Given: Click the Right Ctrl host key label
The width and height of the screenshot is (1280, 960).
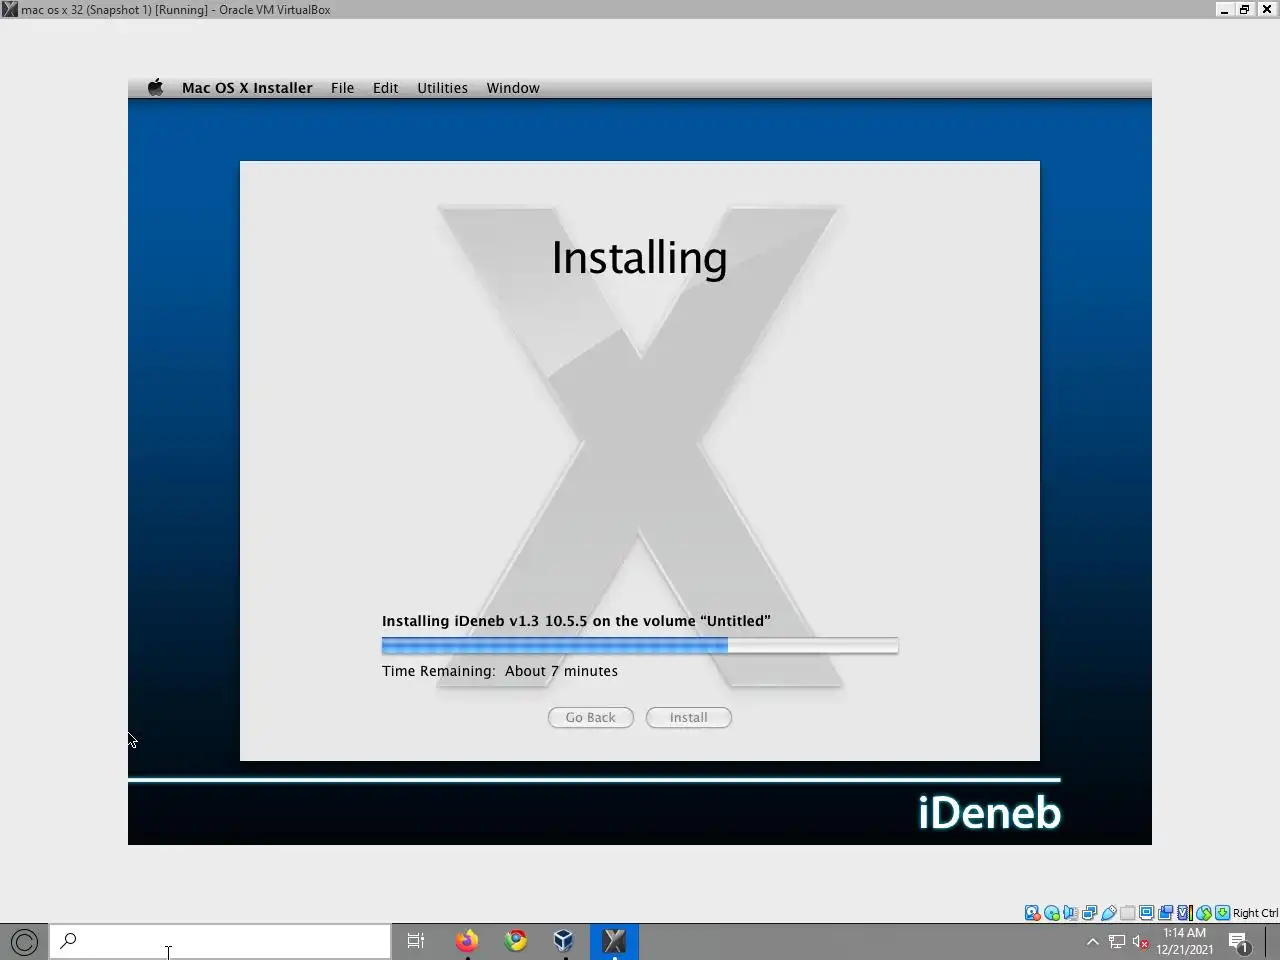Looking at the screenshot, I should [x=1255, y=913].
